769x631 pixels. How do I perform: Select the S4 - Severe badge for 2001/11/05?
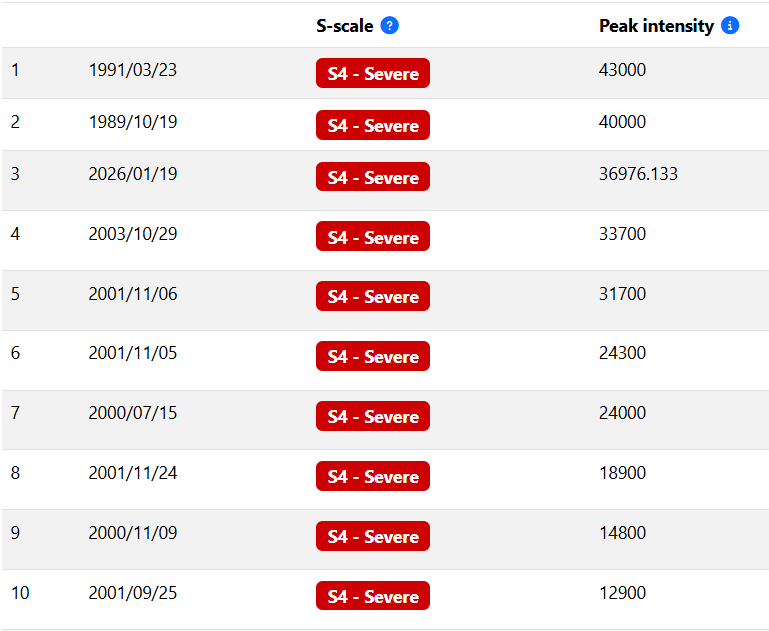pyautogui.click(x=373, y=356)
